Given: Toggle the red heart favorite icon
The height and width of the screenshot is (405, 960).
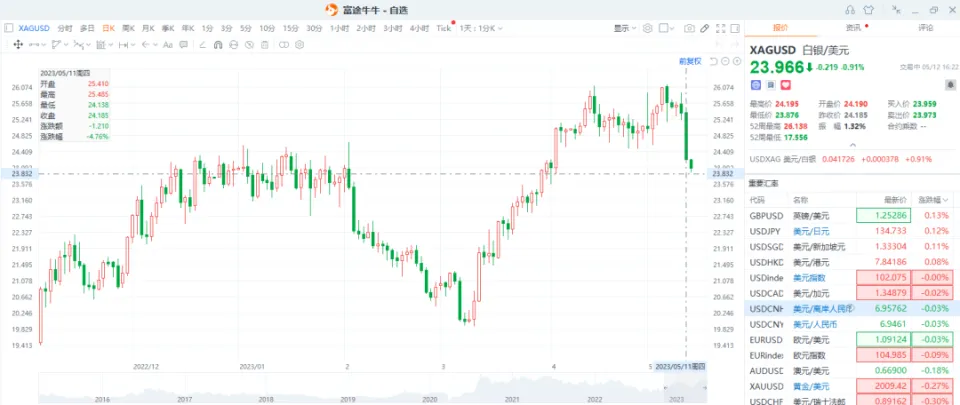Looking at the screenshot, I should point(786,86).
